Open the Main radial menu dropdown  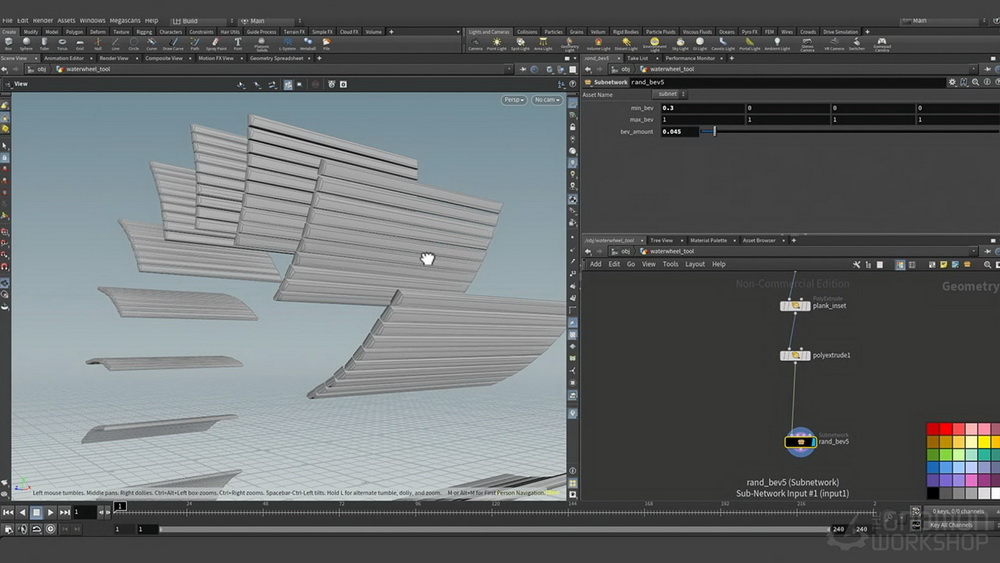click(271, 21)
